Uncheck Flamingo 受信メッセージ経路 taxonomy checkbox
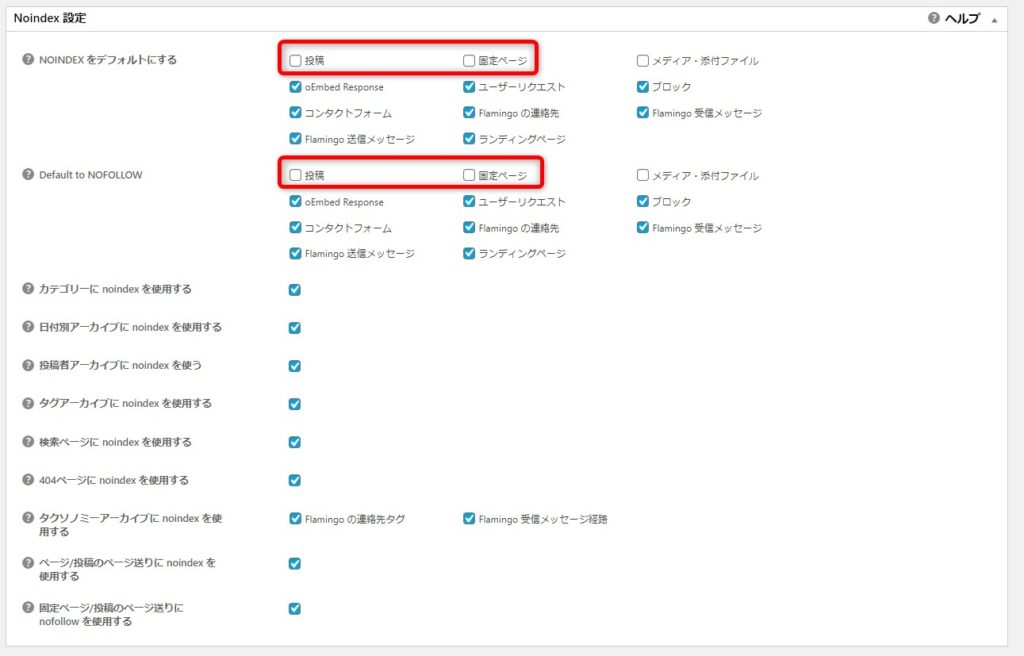Screen dimensions: 1024x656 click(x=469, y=518)
